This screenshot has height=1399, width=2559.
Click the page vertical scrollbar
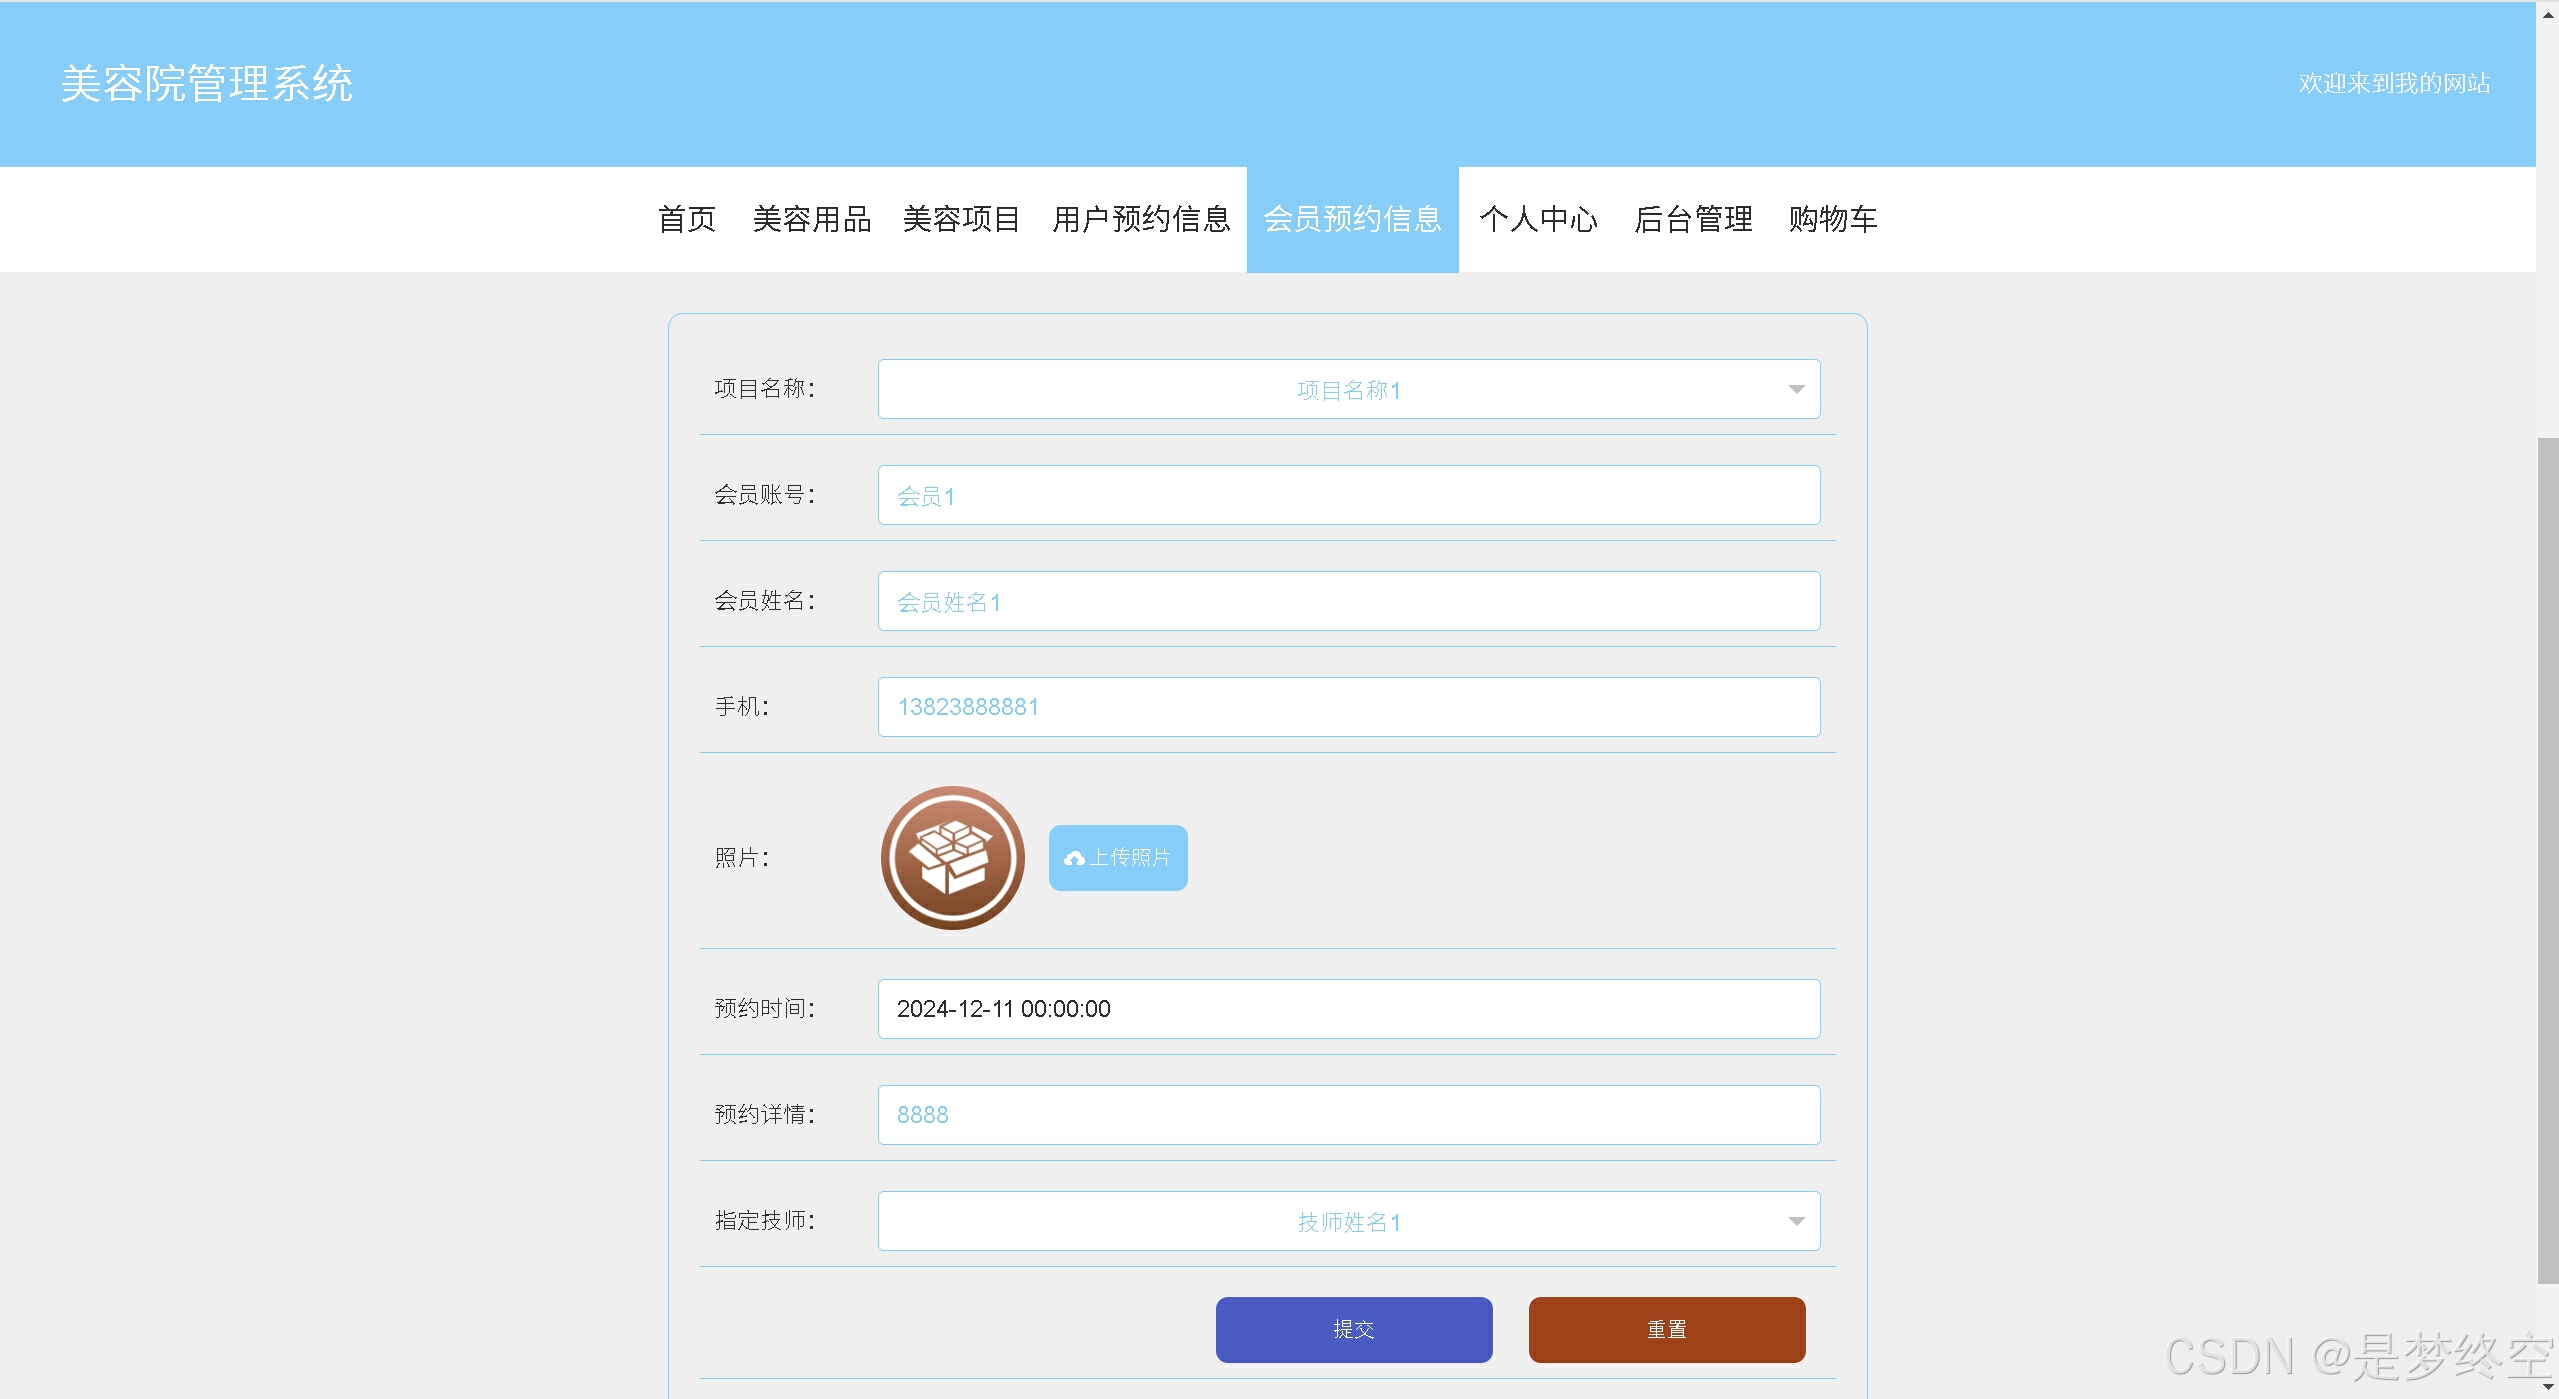click(2547, 860)
